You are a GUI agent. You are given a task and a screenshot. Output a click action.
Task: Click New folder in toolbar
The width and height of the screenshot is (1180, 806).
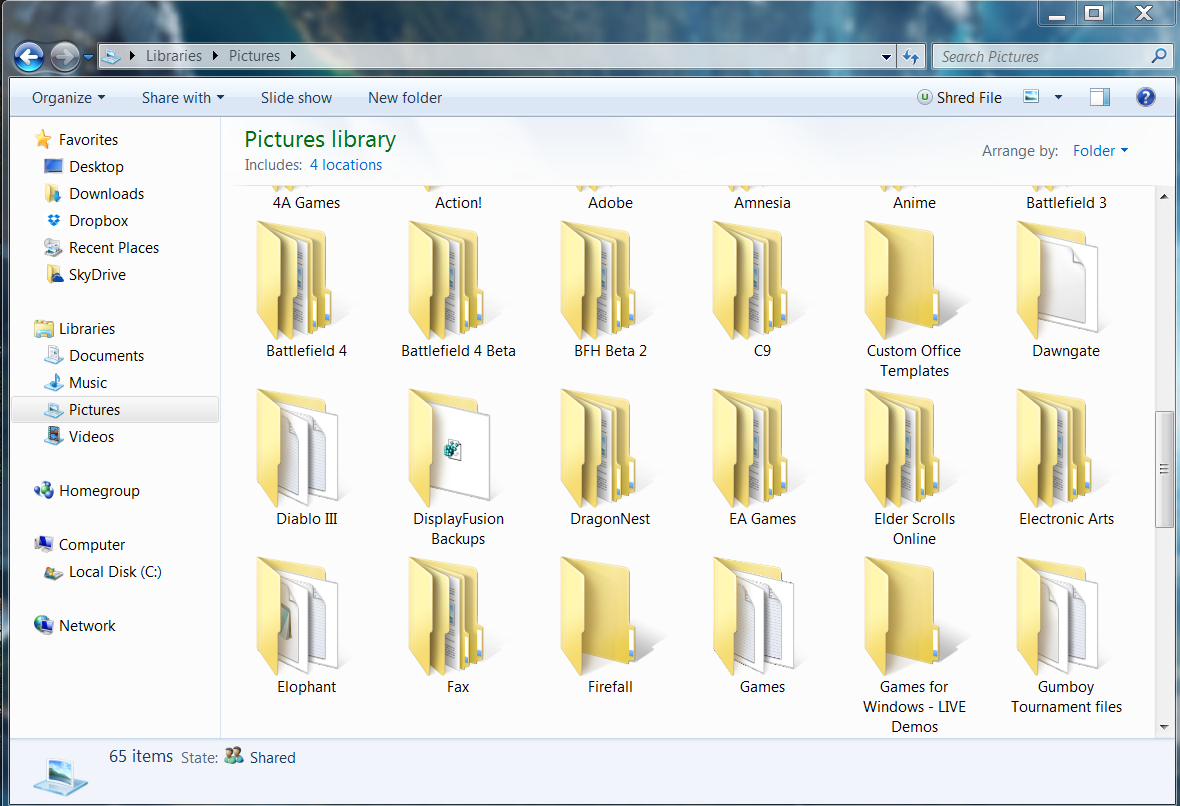click(405, 98)
